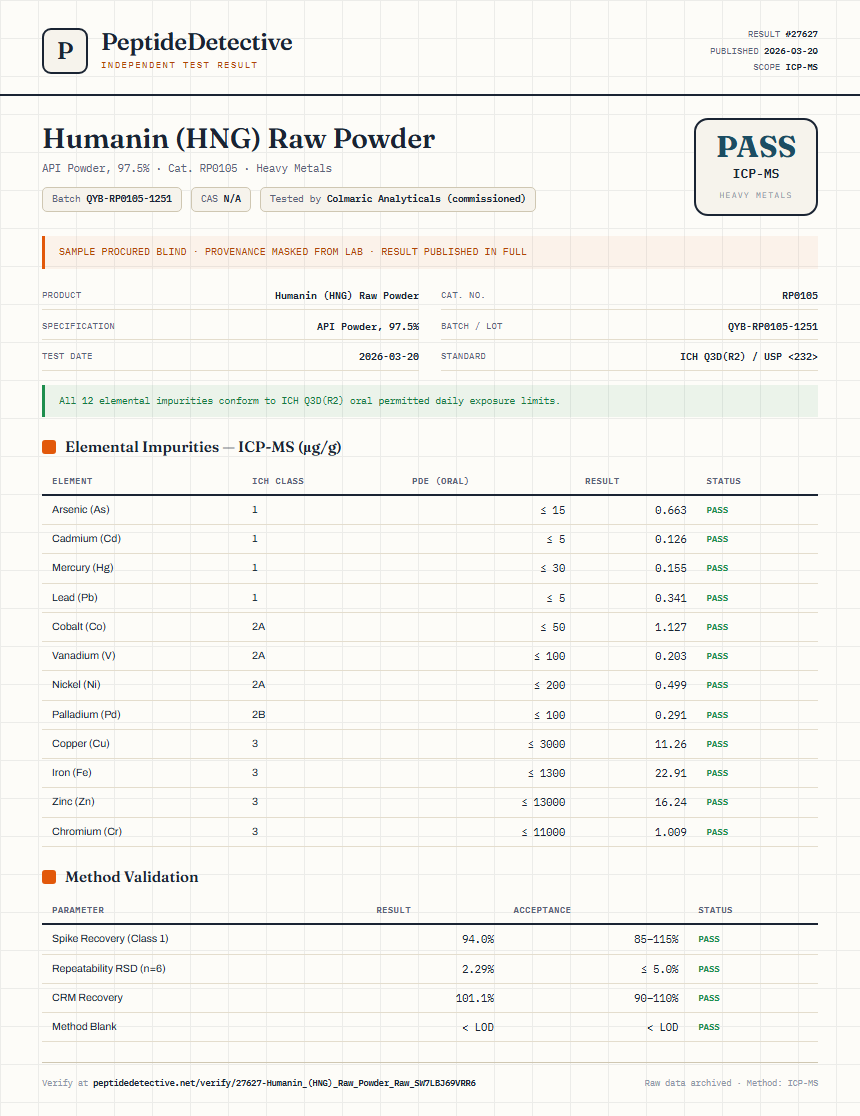Click the RESULT header in impurities table
The width and height of the screenshot is (860, 1116).
602,481
